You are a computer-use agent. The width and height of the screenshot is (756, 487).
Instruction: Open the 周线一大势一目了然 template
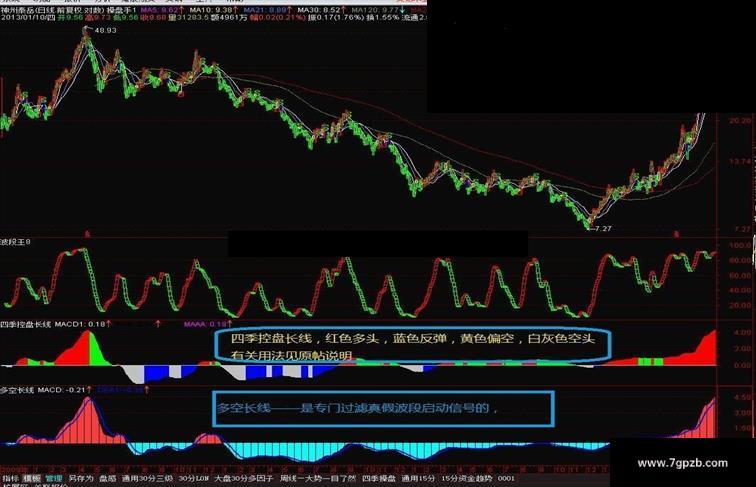[318, 478]
